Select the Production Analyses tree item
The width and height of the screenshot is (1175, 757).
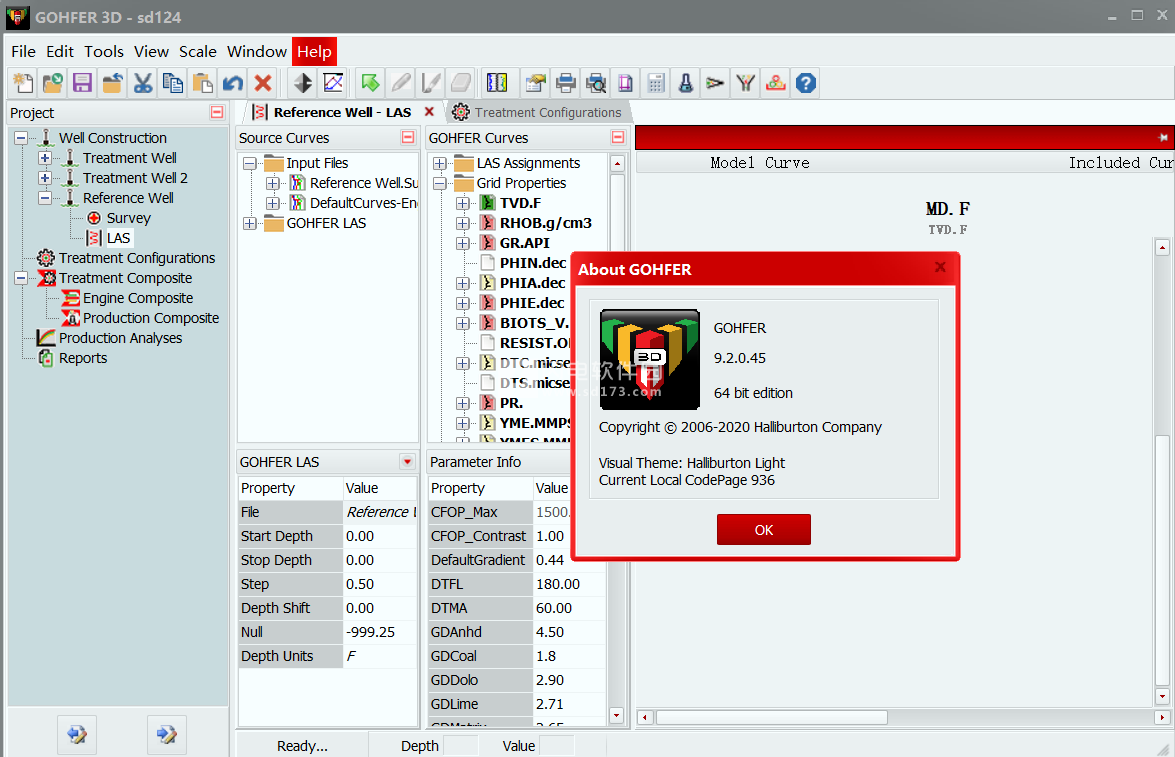pyautogui.click(x=120, y=338)
